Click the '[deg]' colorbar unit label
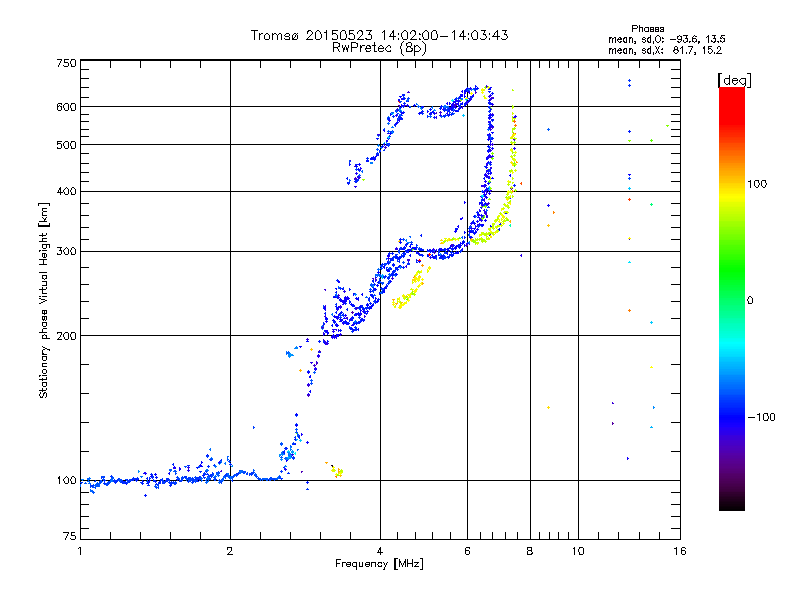Image resolution: width=800 pixels, height=600 pixels. 734,80
